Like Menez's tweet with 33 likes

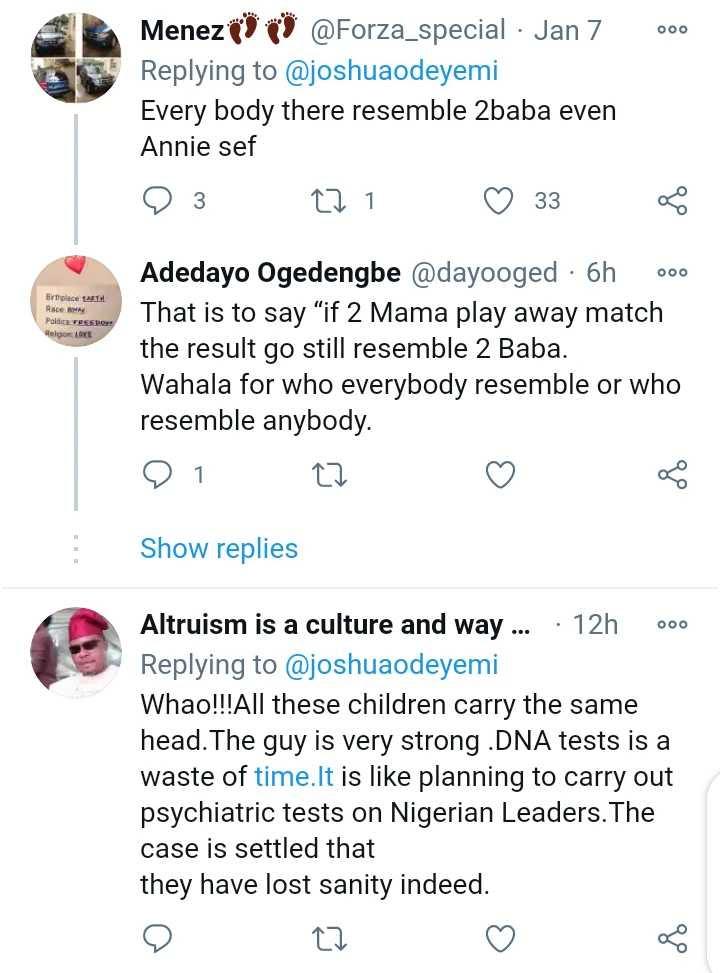tap(499, 201)
